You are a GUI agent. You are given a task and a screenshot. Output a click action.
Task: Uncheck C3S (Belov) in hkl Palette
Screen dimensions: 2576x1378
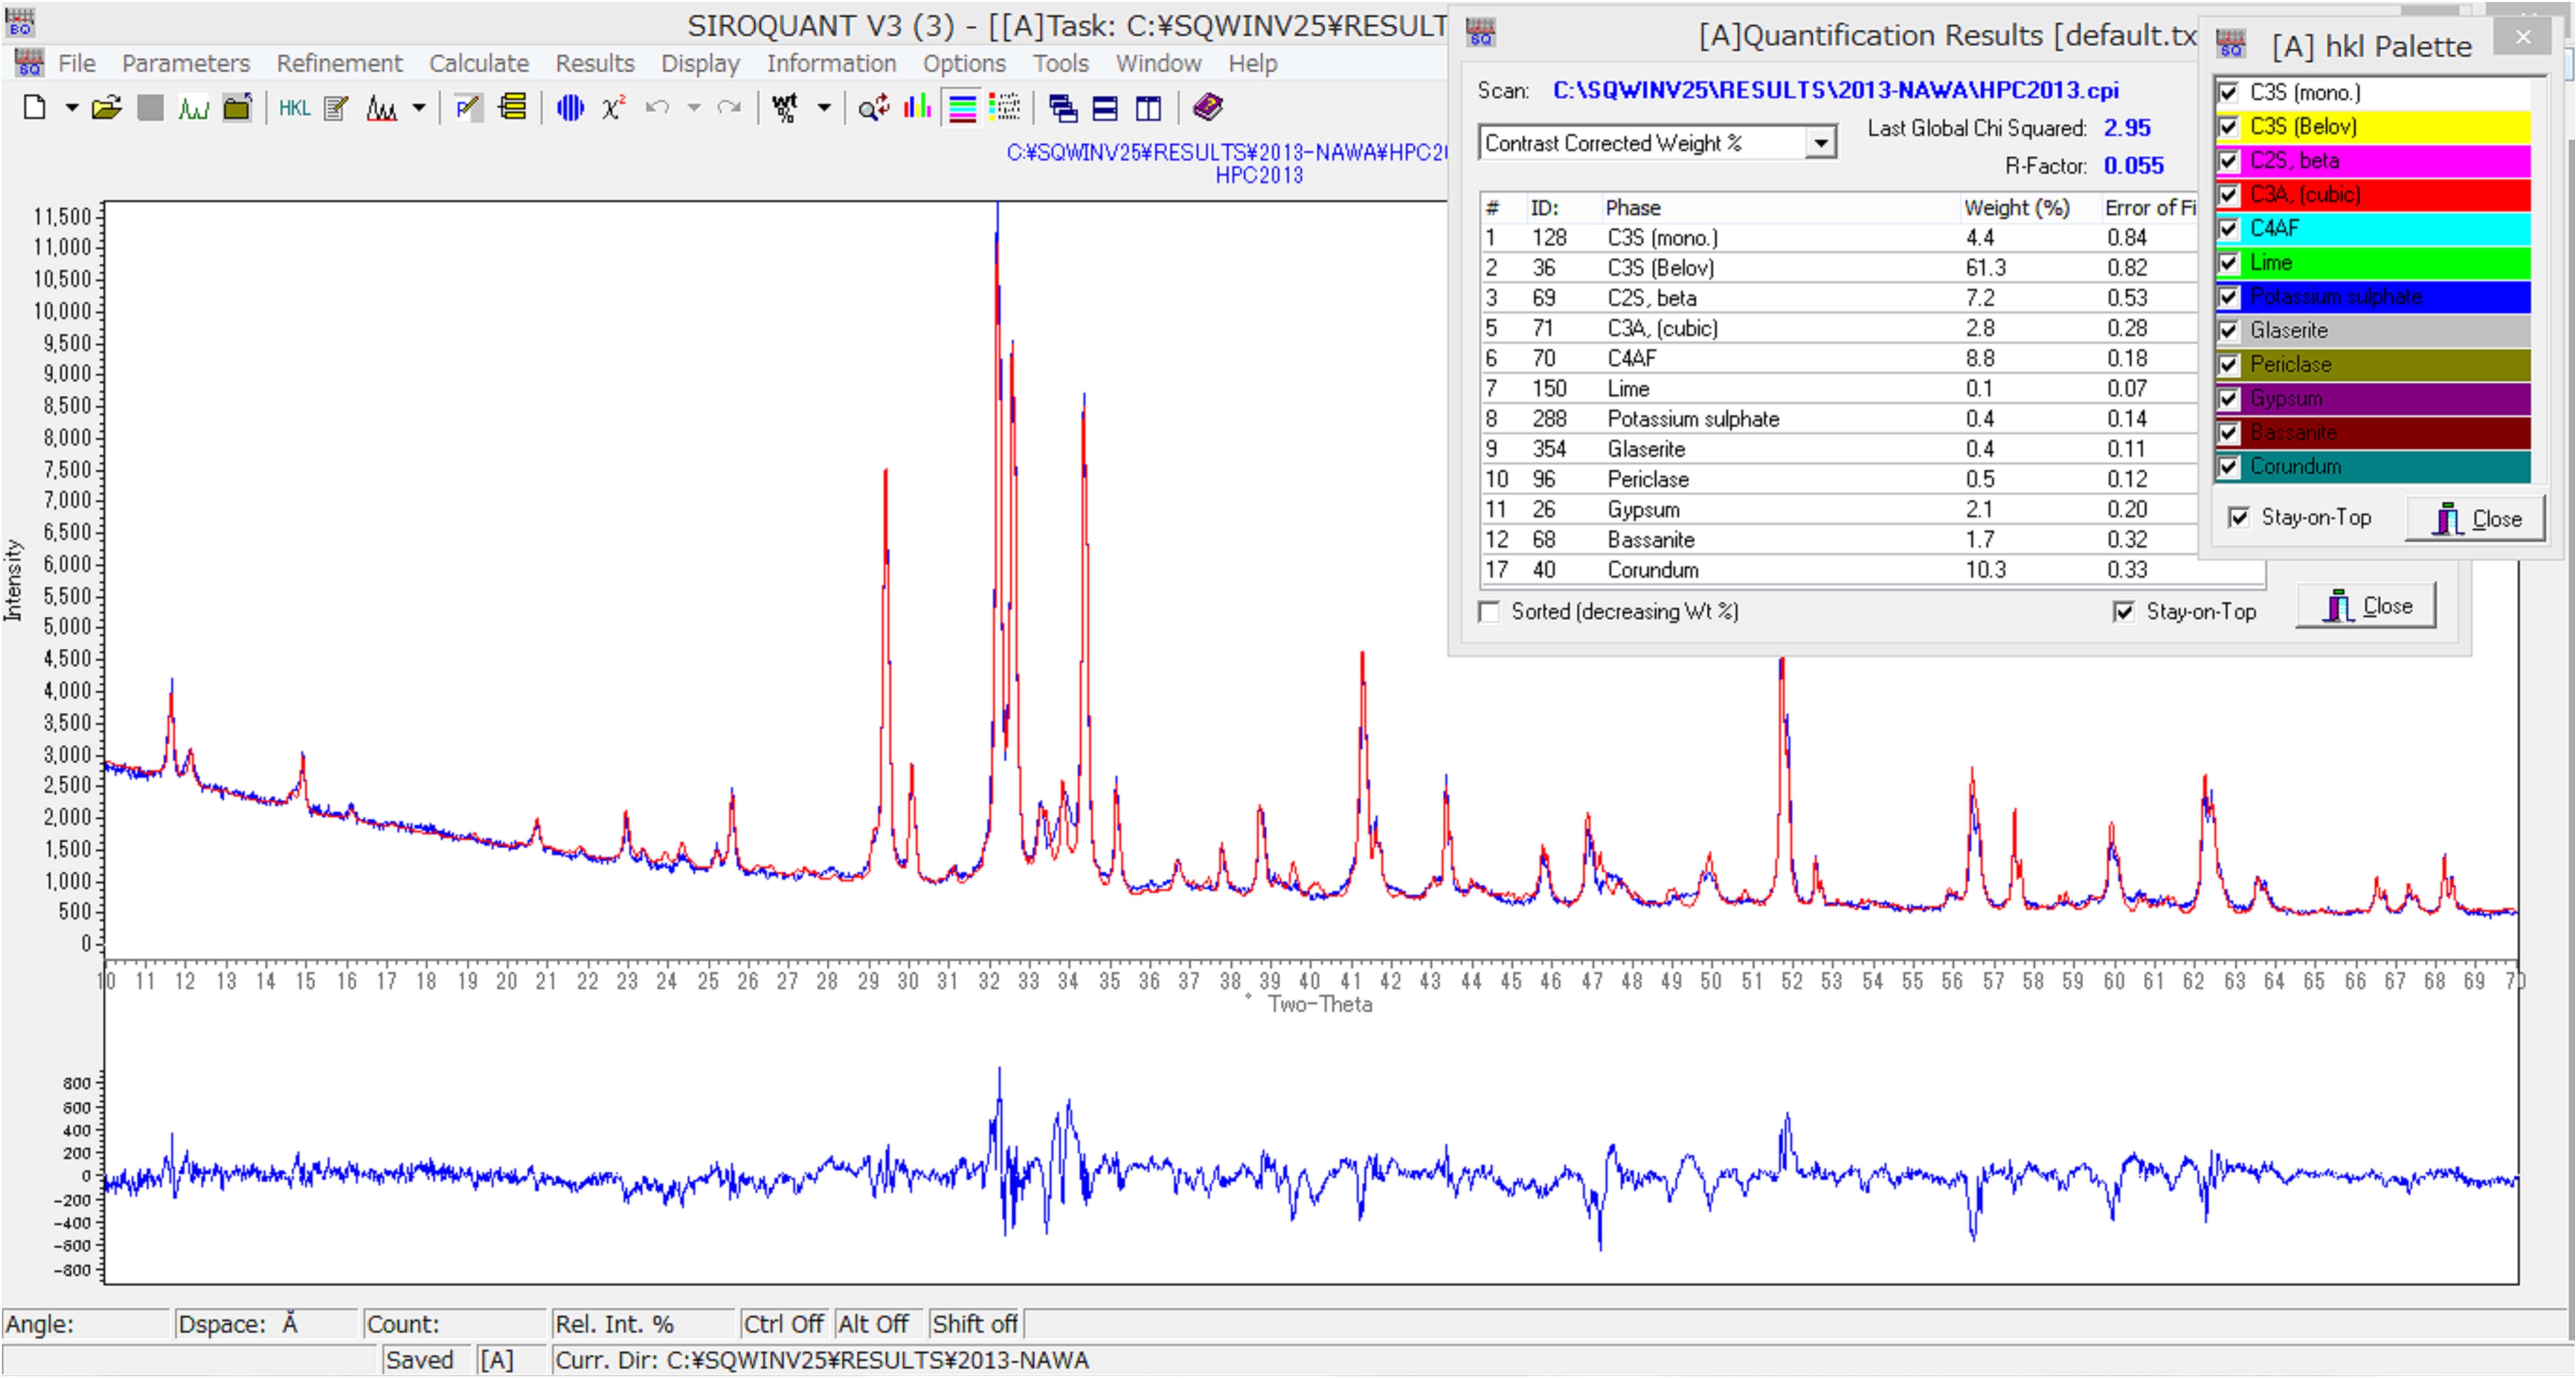click(x=2228, y=127)
